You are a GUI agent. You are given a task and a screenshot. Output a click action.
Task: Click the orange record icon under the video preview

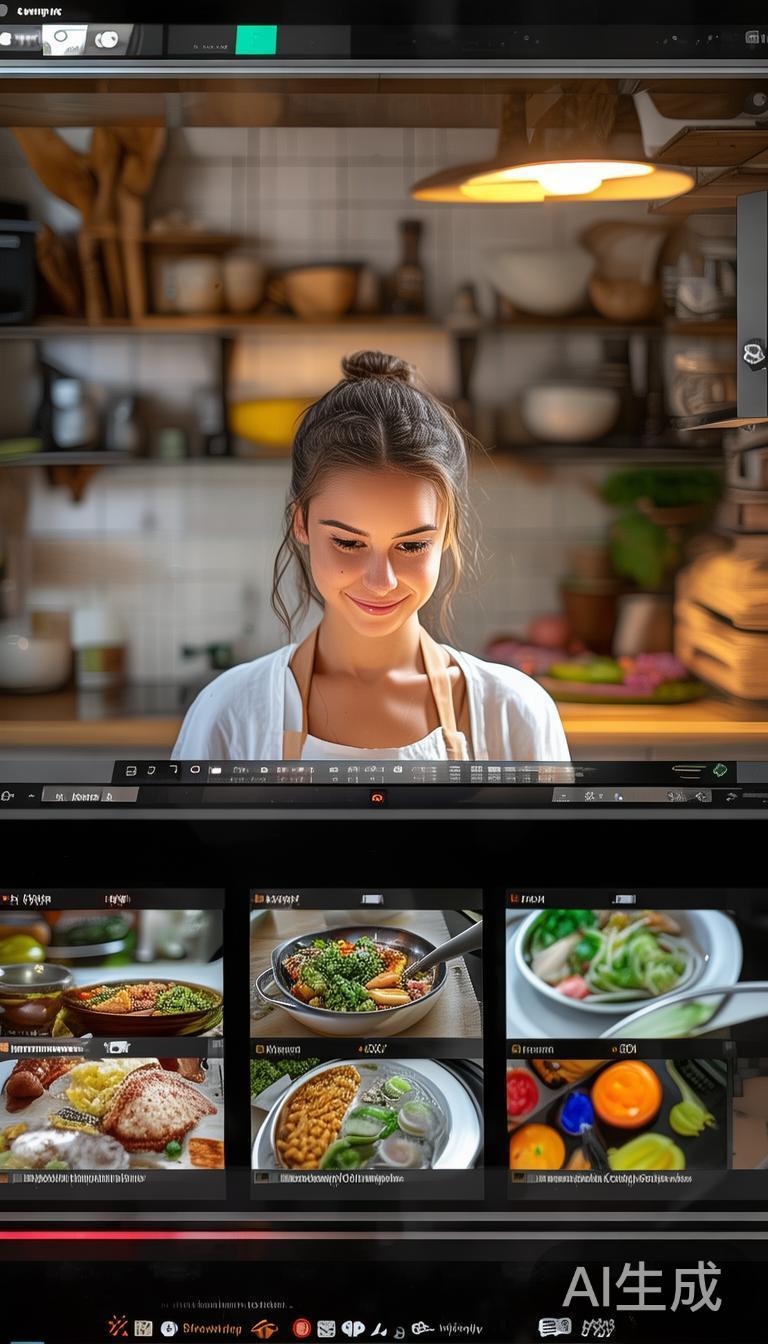[x=377, y=797]
